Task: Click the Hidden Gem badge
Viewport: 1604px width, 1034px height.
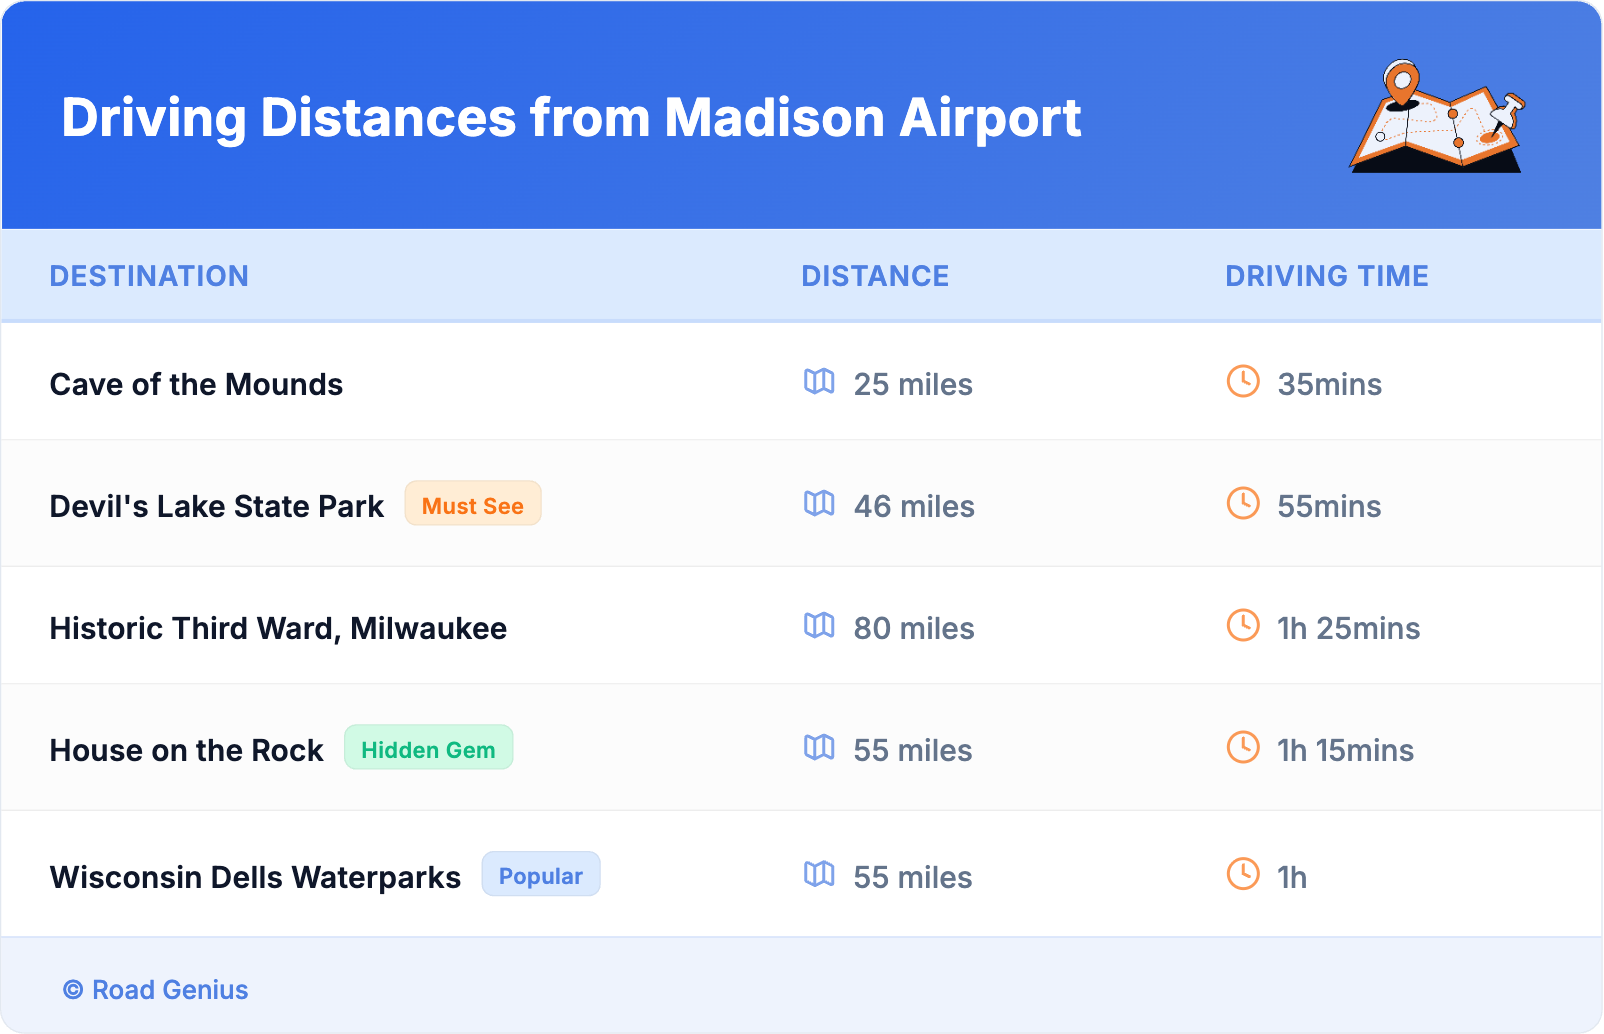Action: coord(428,749)
